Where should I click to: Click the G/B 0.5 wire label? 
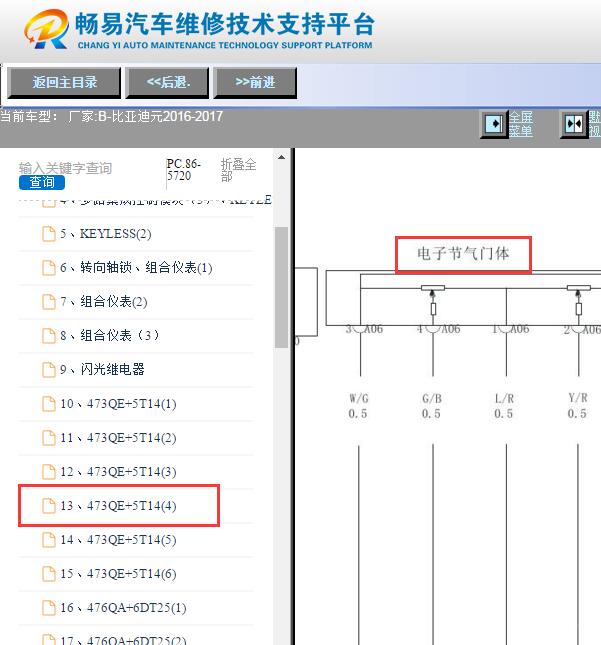tap(432, 406)
